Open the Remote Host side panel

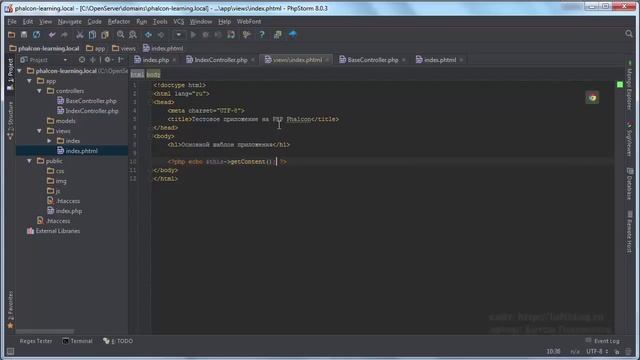pos(629,232)
